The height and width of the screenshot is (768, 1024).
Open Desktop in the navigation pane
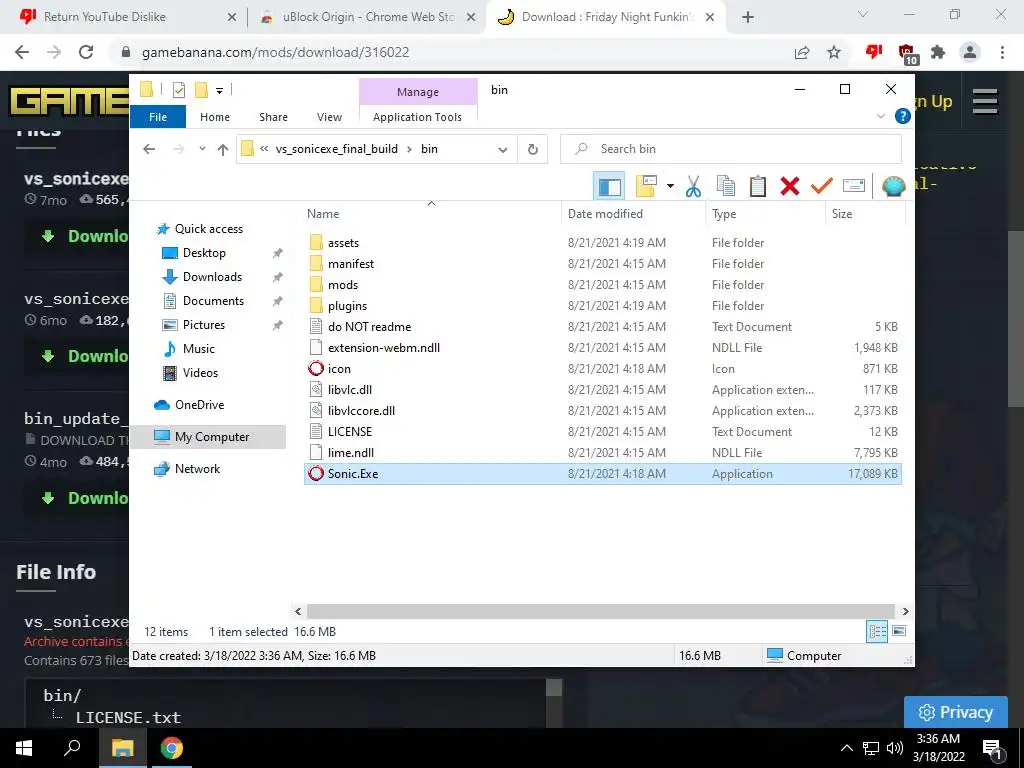pos(204,253)
